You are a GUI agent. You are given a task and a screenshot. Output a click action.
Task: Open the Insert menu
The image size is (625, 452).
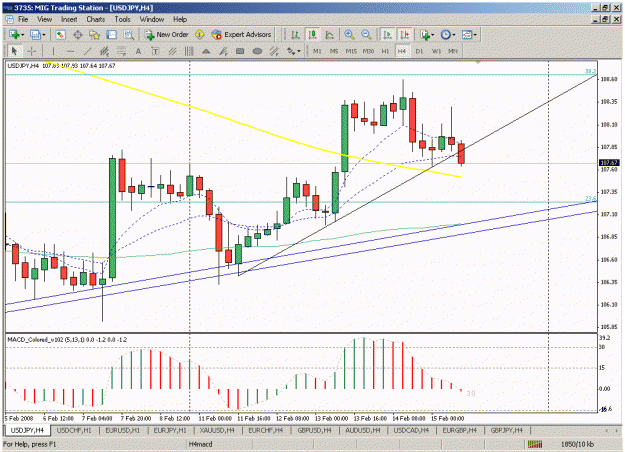[69, 20]
